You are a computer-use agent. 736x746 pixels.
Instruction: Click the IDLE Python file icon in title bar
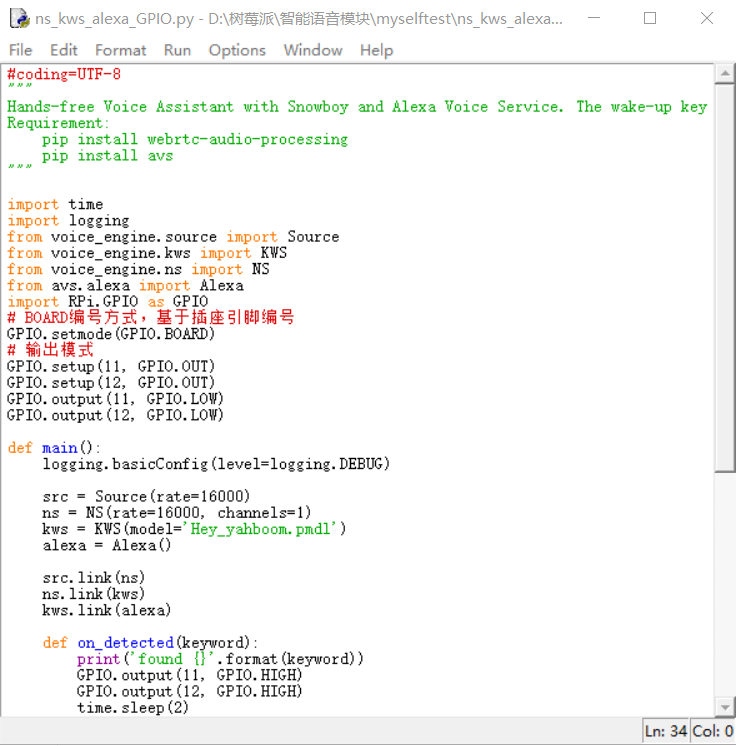[x=20, y=19]
